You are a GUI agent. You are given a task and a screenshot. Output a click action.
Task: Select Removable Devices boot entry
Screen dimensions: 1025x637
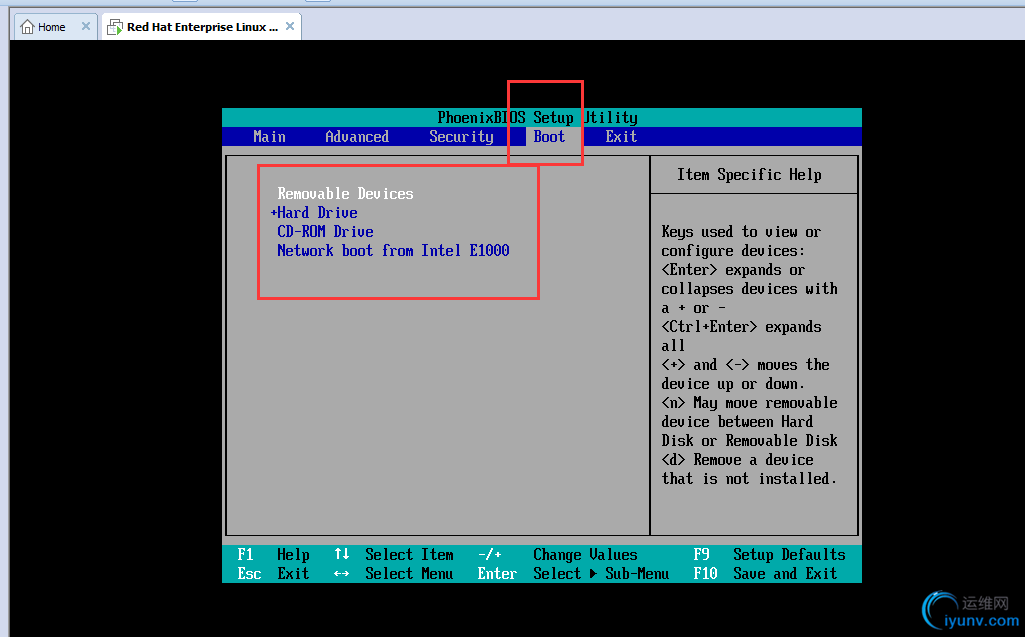coord(345,194)
